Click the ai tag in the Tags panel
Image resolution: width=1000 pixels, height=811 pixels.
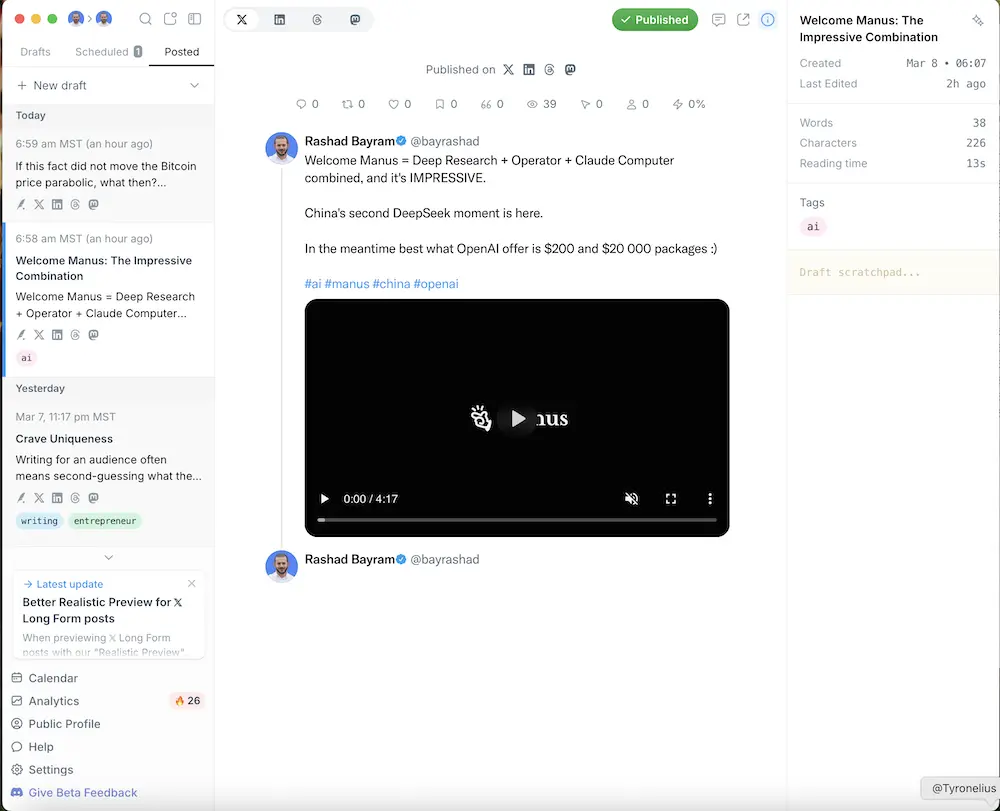813,226
